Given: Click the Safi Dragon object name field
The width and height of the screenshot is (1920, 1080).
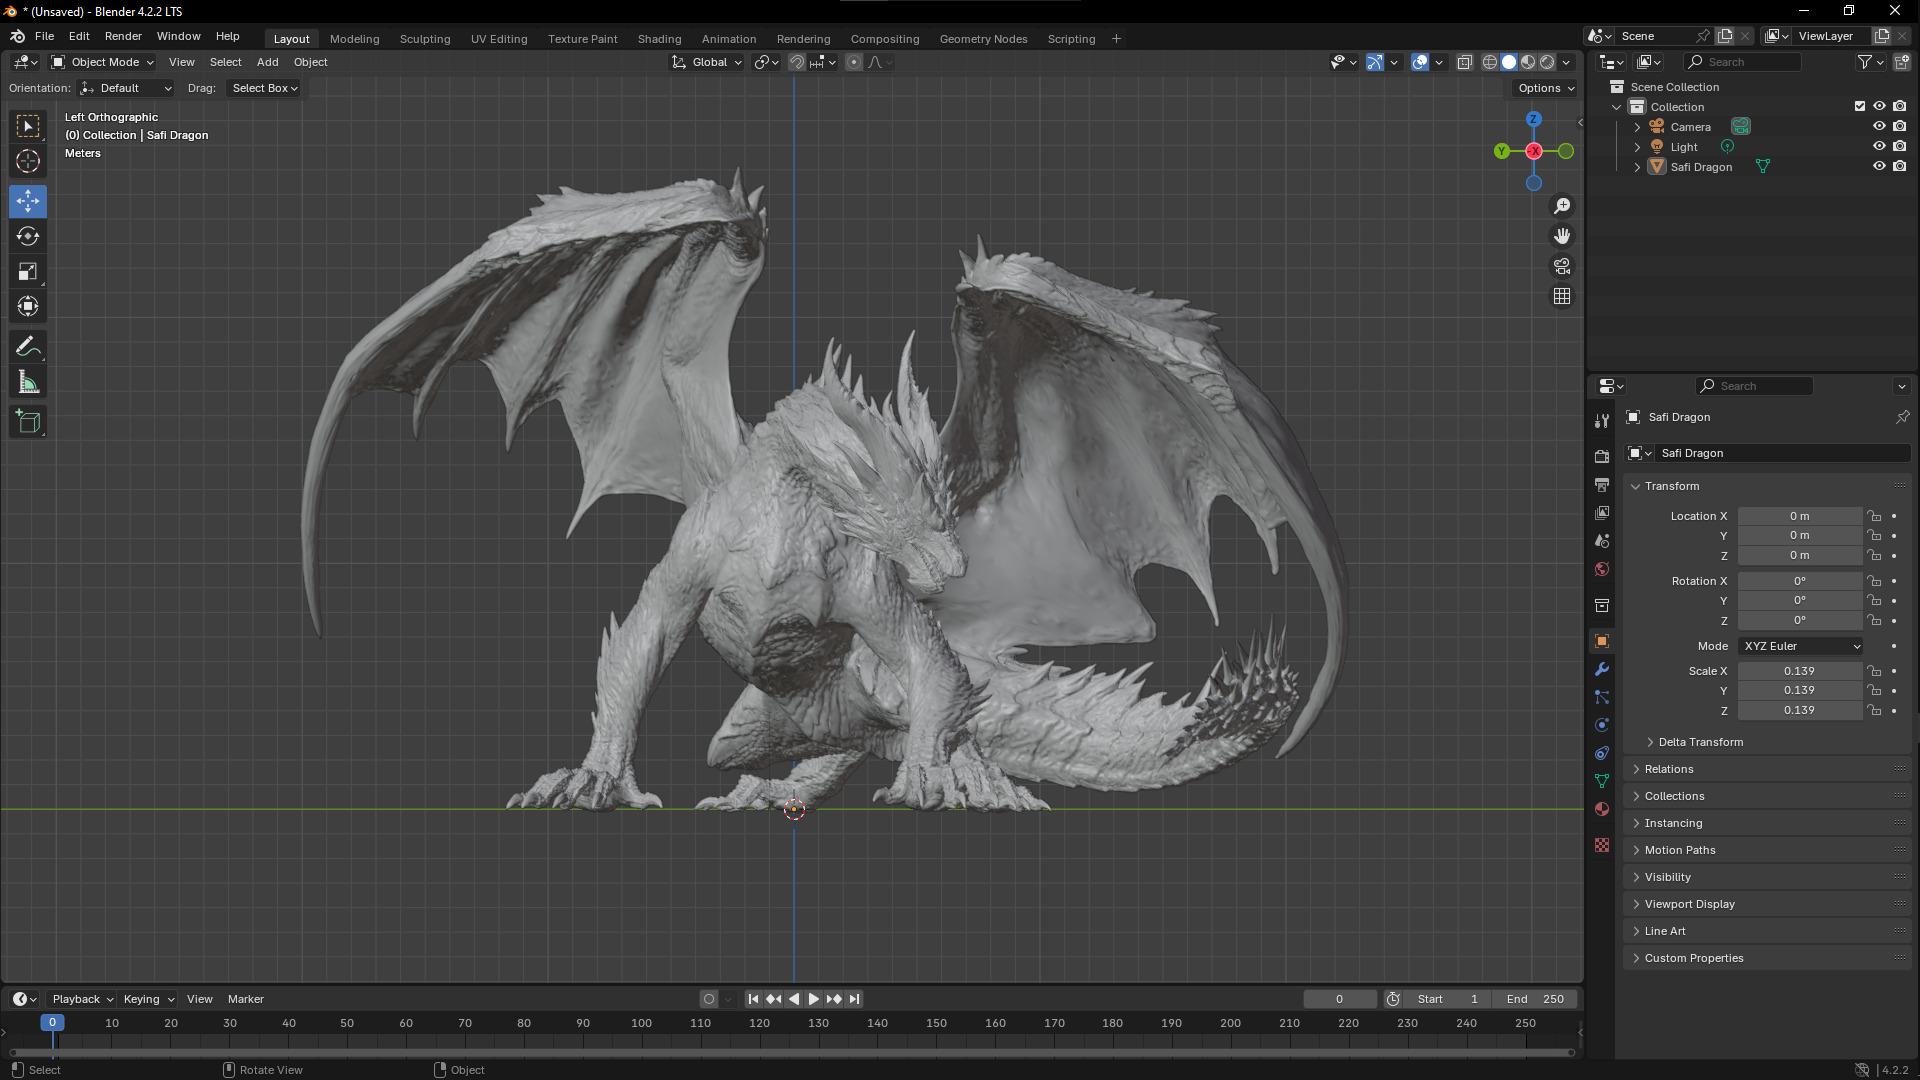Looking at the screenshot, I should (x=1782, y=453).
